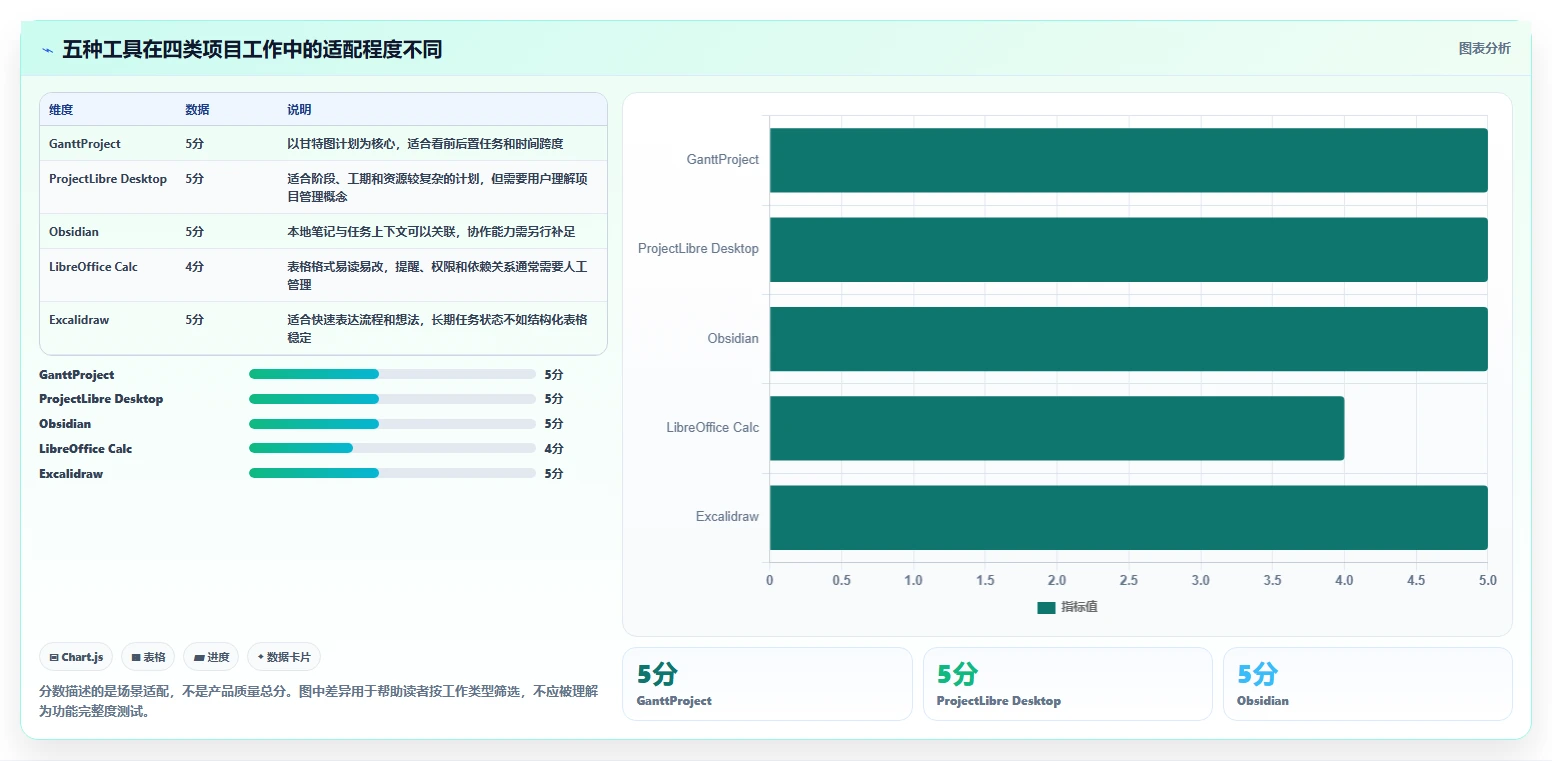The width and height of the screenshot is (1552, 761).
Task: Click the title 五种工具在四类项目工作中的适配程度不同
Action: (x=252, y=49)
